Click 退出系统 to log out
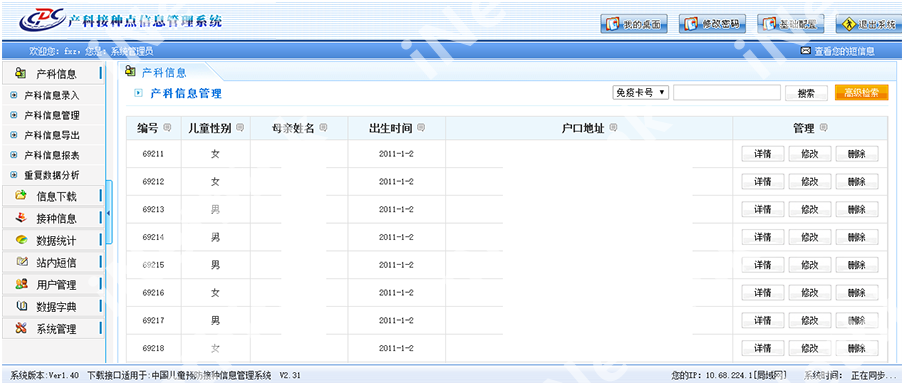Viewport: 904px width, 385px height. pos(869,24)
